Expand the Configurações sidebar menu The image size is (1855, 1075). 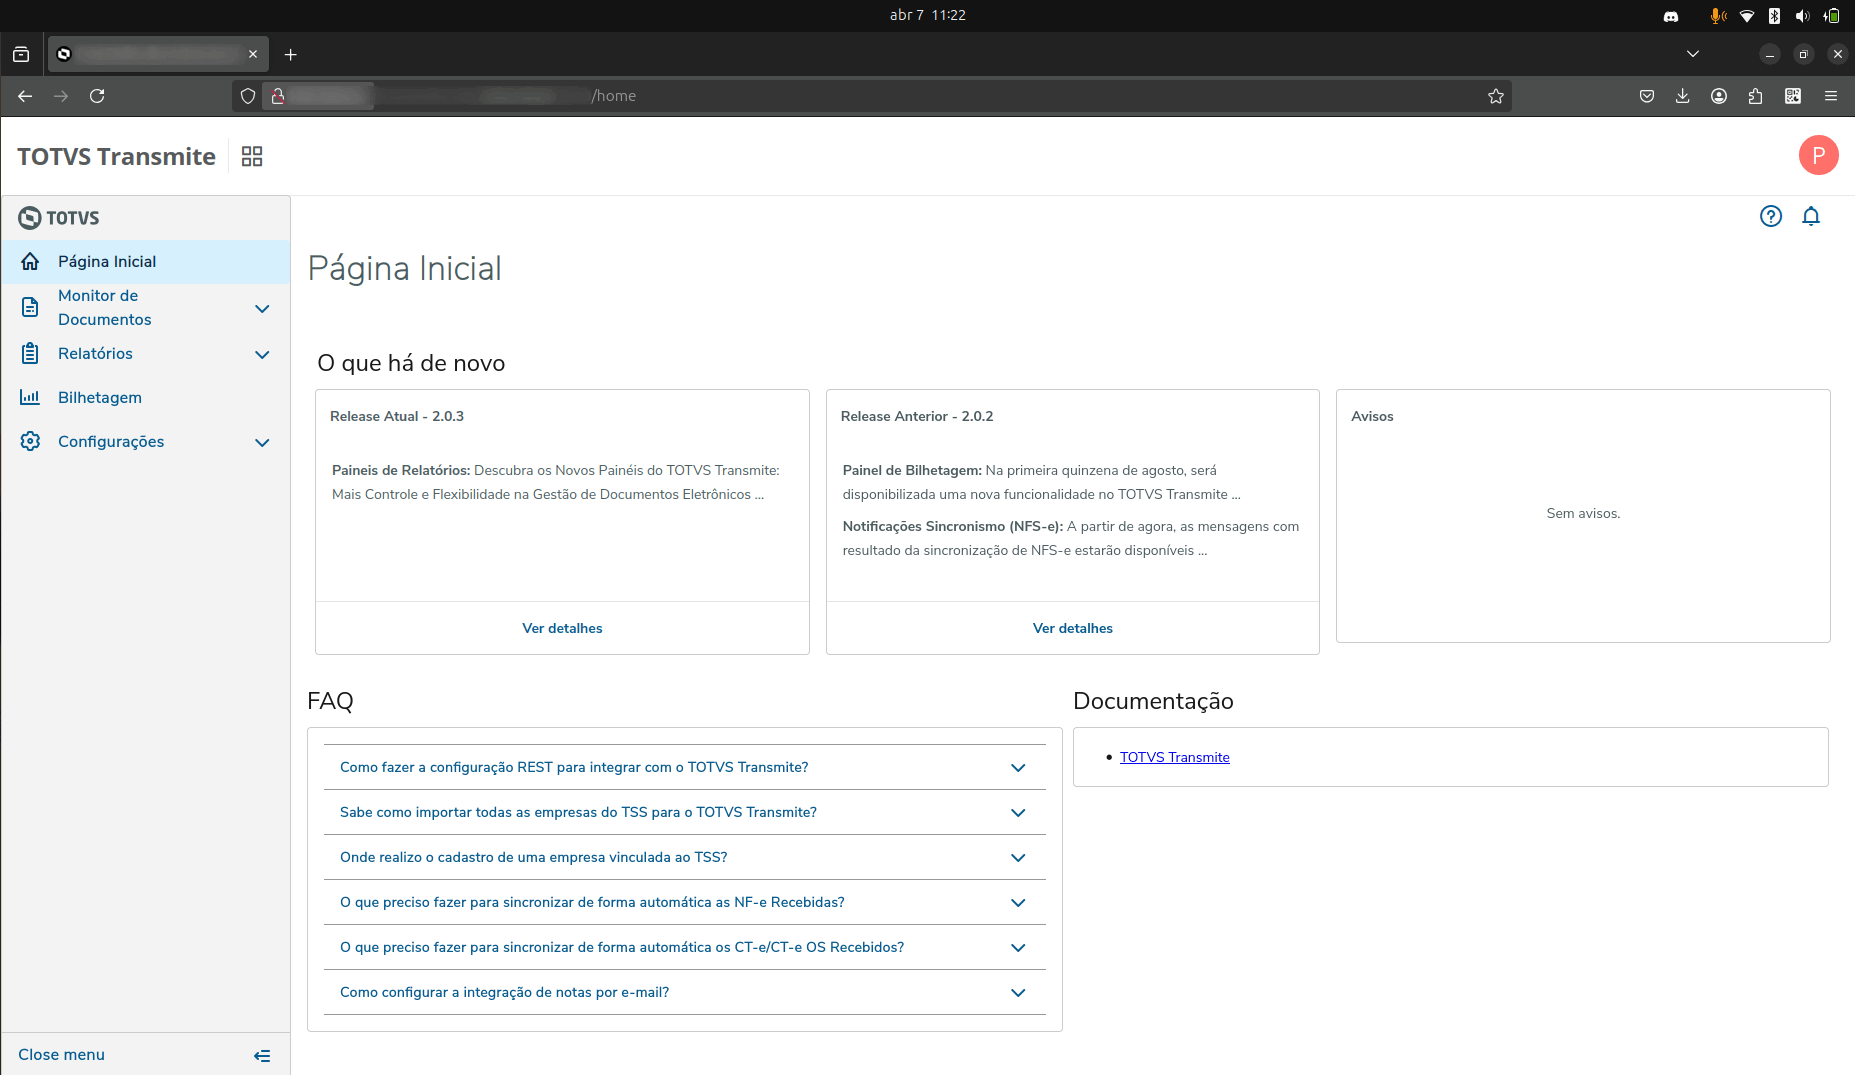click(262, 443)
